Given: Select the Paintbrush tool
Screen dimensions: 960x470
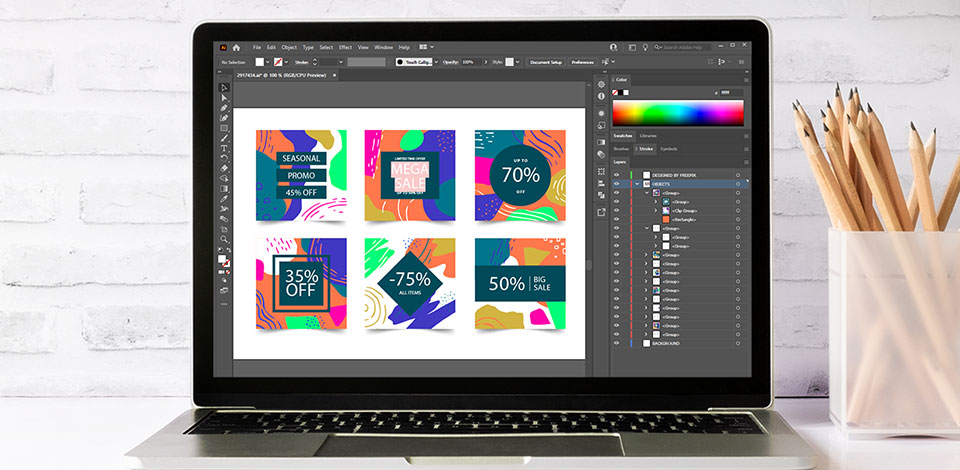Looking at the screenshot, I should tap(224, 138).
